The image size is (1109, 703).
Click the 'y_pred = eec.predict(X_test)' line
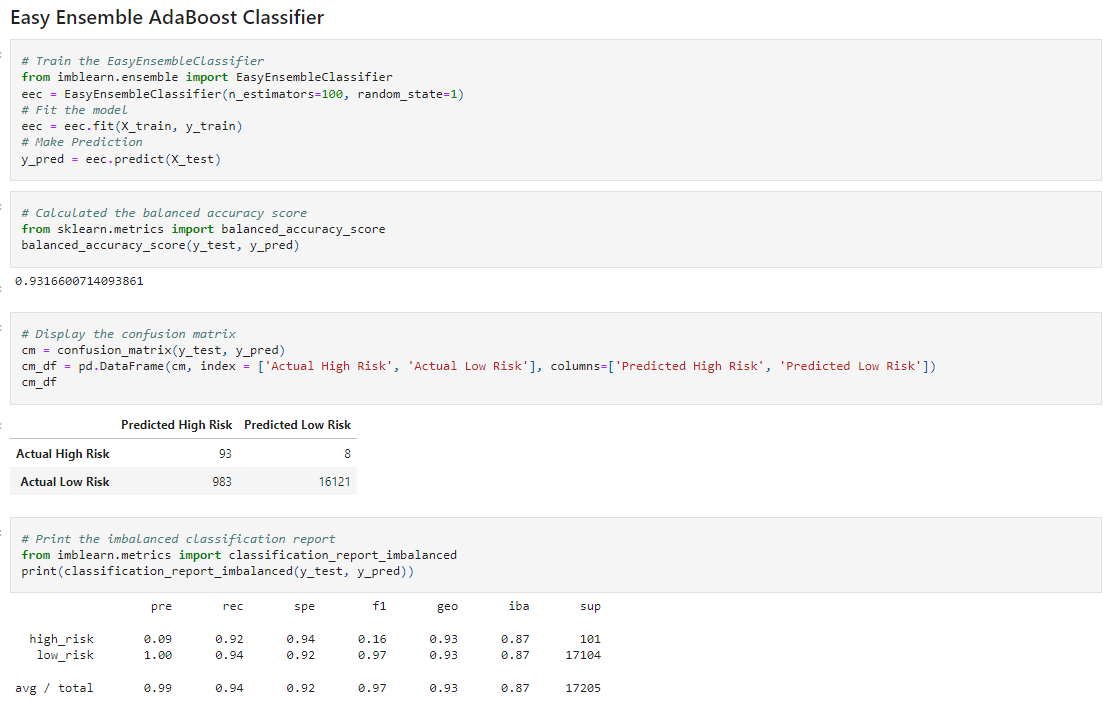[121, 159]
